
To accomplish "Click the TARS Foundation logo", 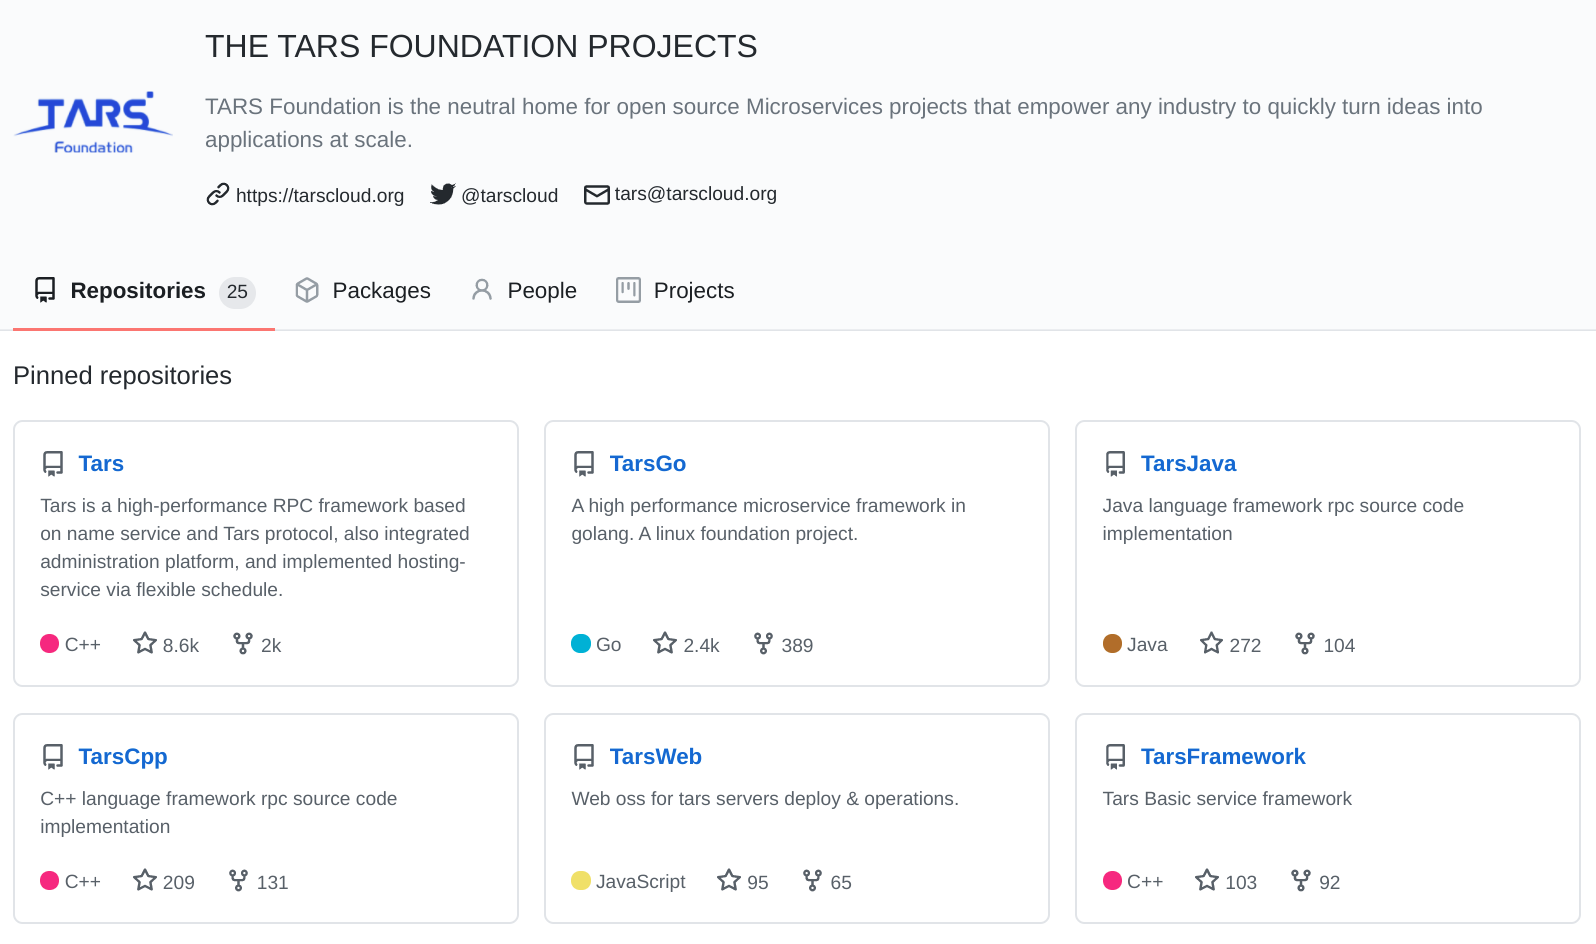I will [x=93, y=122].
